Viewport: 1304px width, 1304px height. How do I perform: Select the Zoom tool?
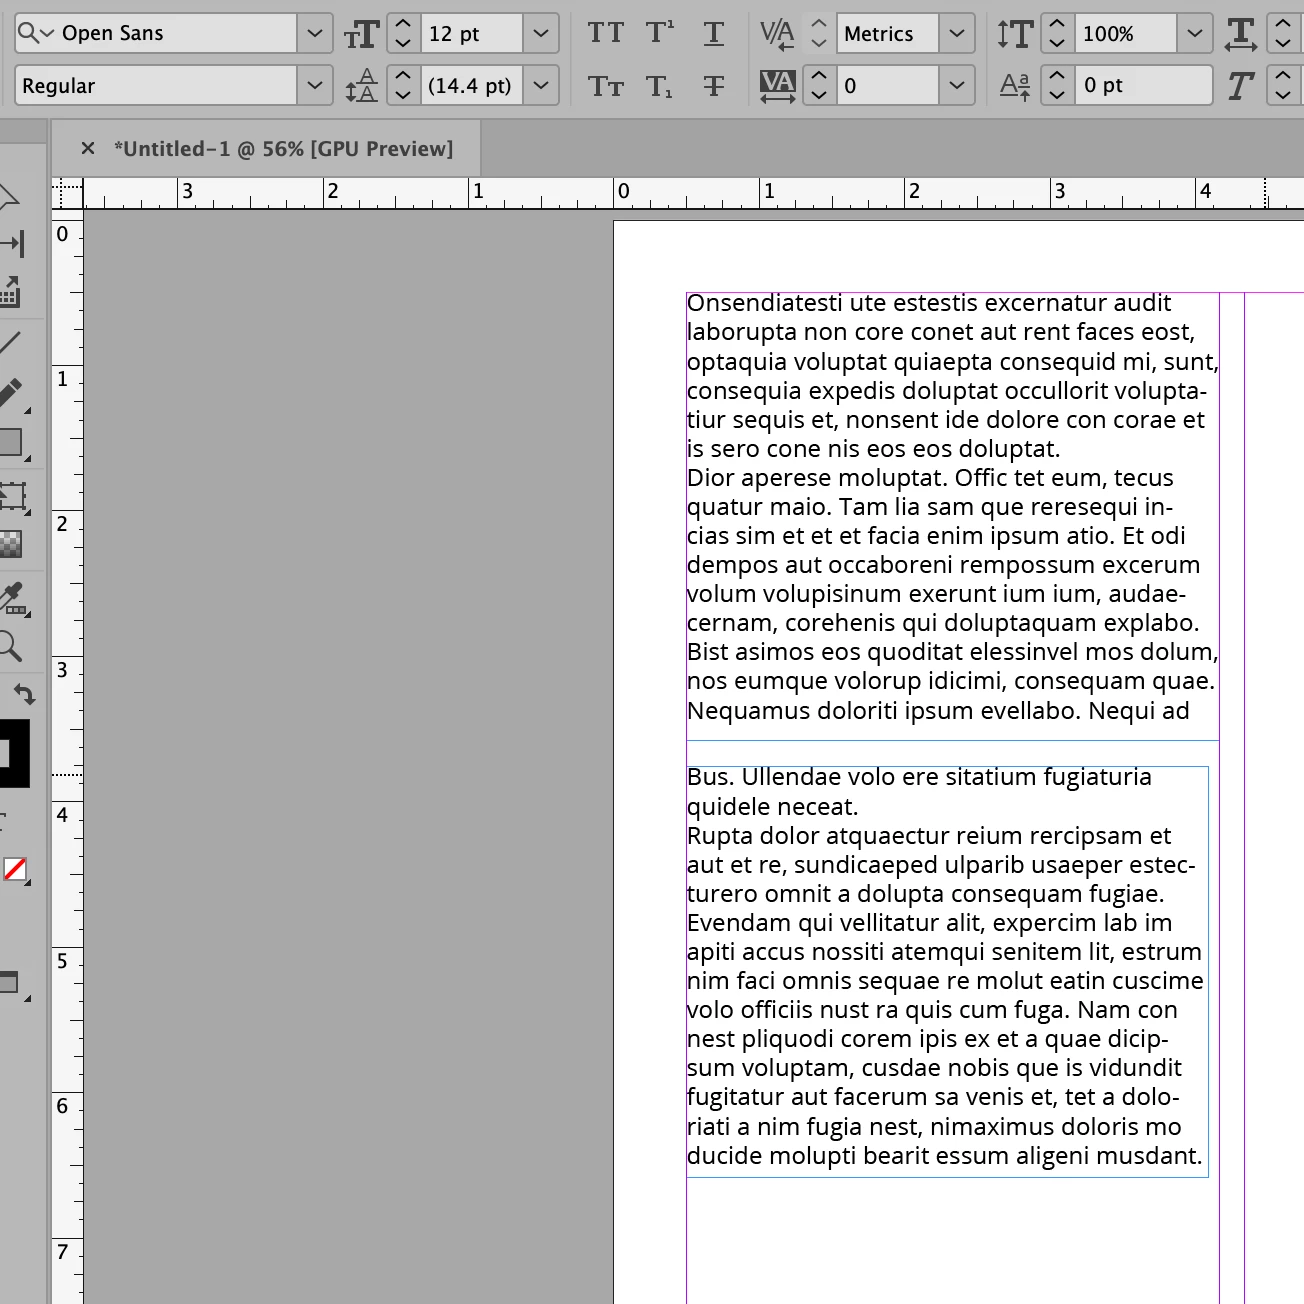coord(10,647)
